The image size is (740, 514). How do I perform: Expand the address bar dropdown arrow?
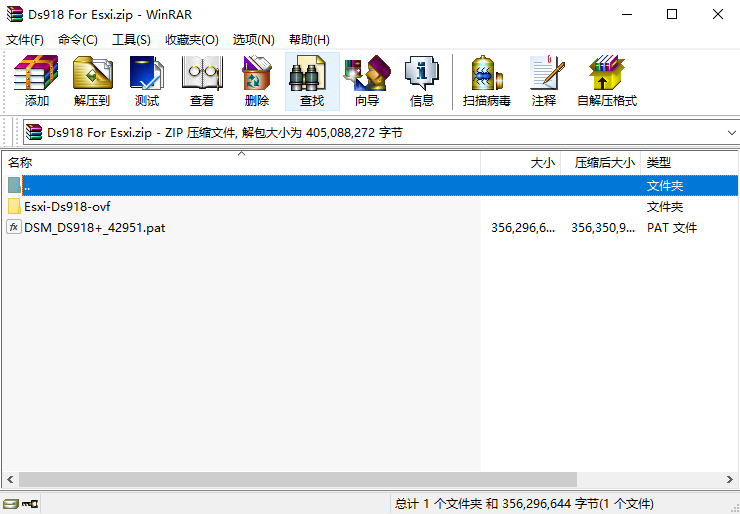(x=732, y=133)
